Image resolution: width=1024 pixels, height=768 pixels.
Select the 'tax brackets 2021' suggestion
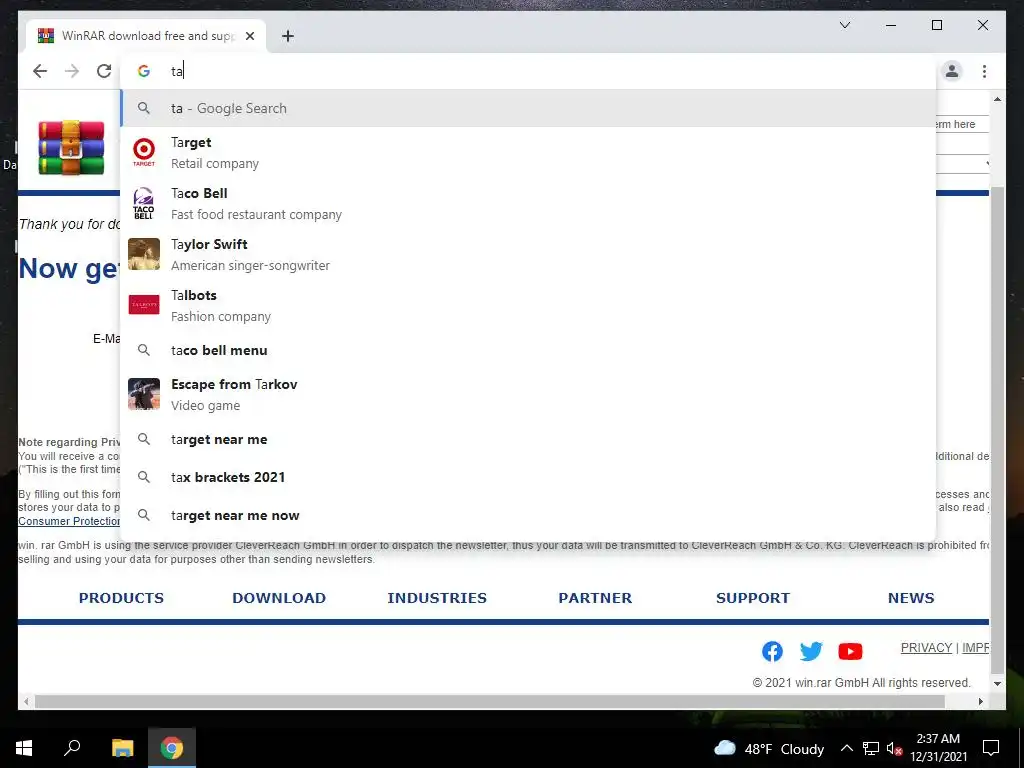pyautogui.click(x=528, y=477)
